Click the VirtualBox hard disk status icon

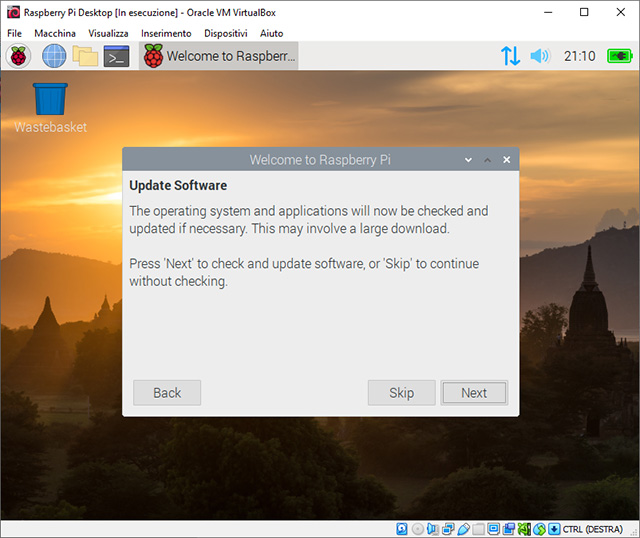click(x=401, y=528)
